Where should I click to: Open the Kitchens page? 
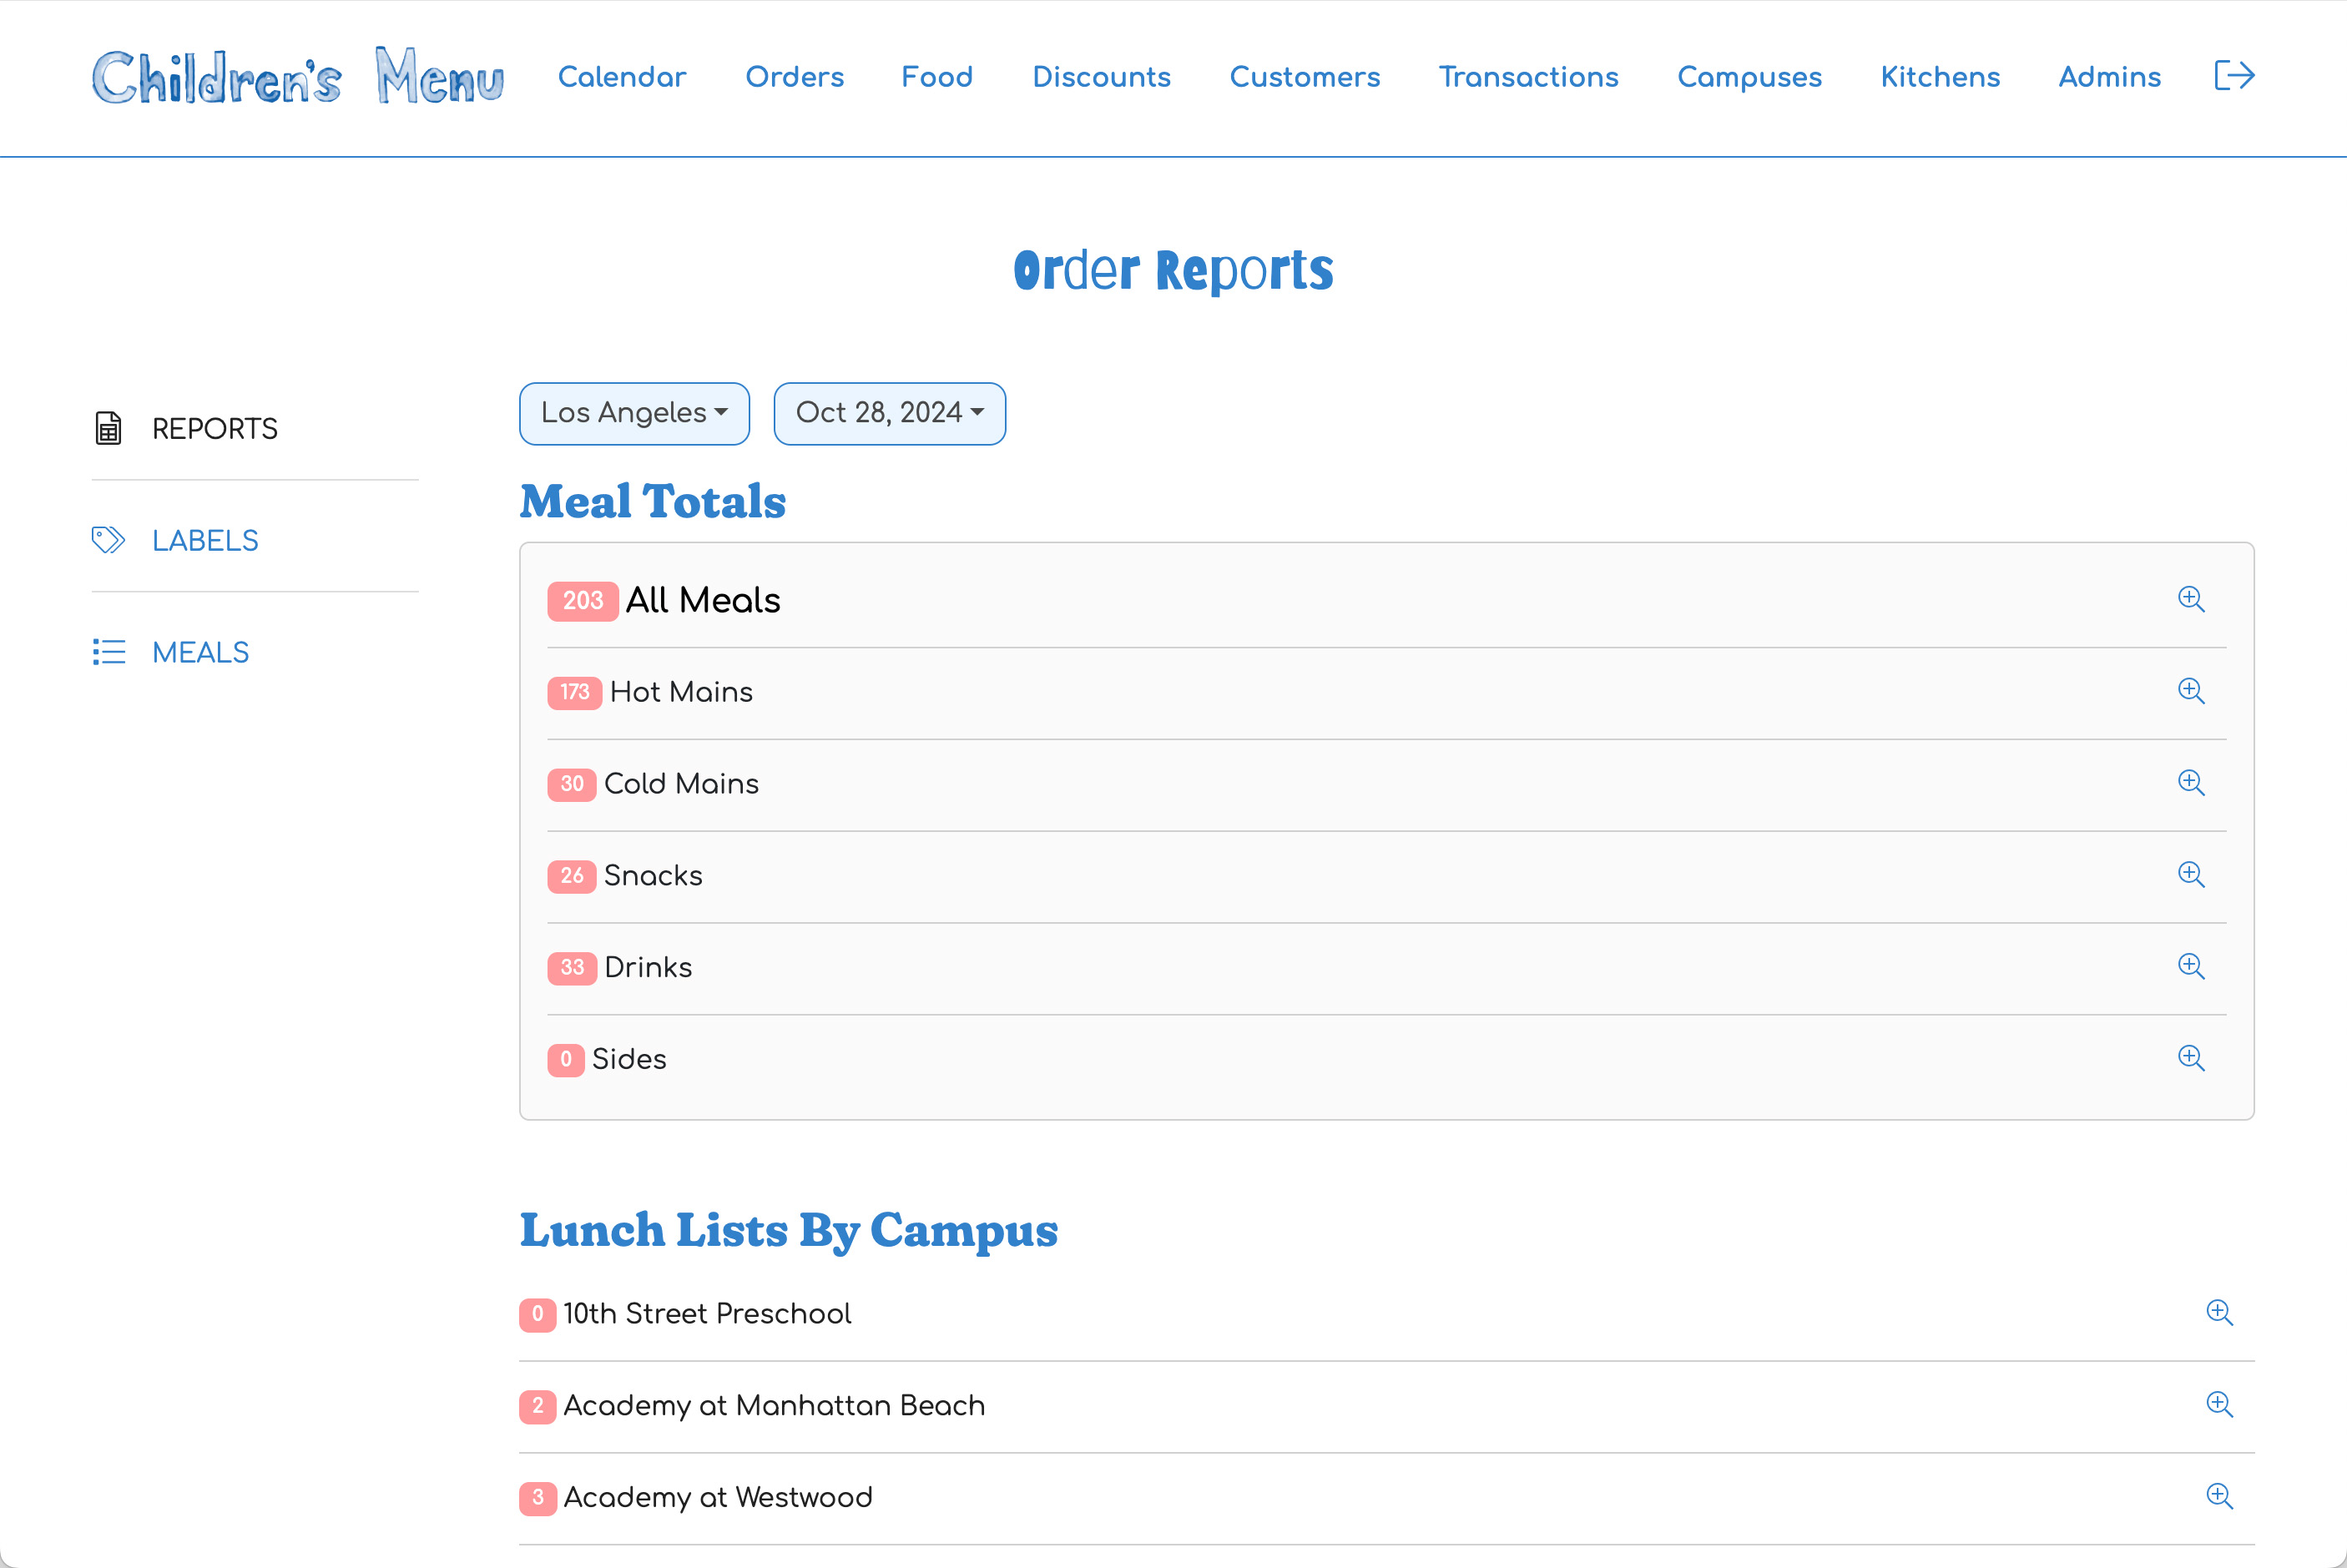1940,77
